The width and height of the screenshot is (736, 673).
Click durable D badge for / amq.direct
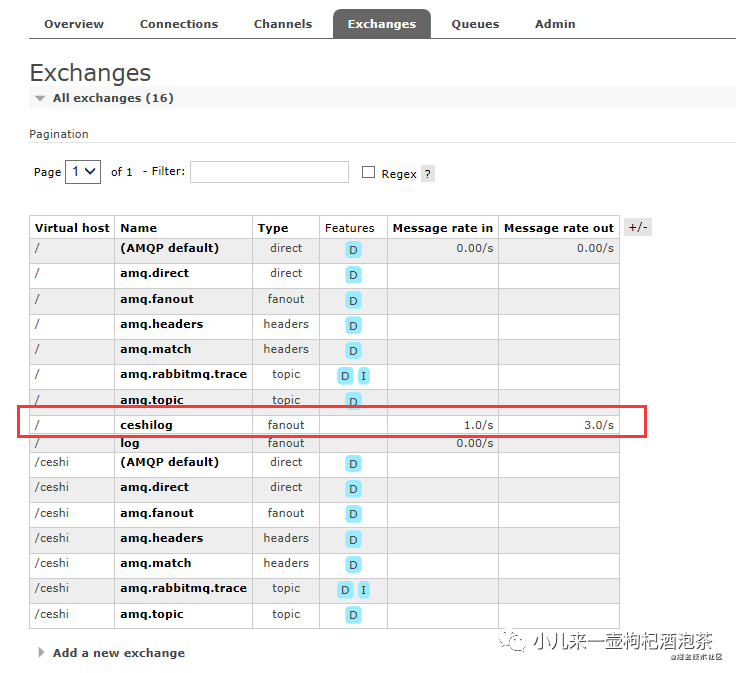point(353,275)
